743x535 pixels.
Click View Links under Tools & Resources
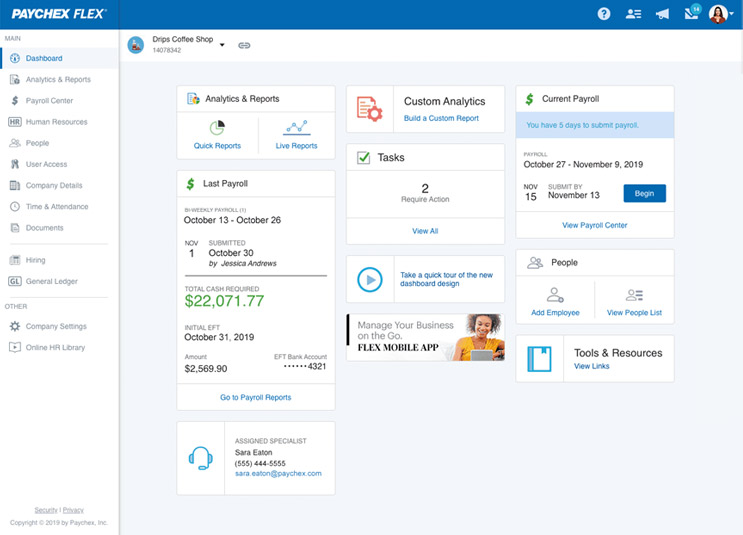(591, 366)
